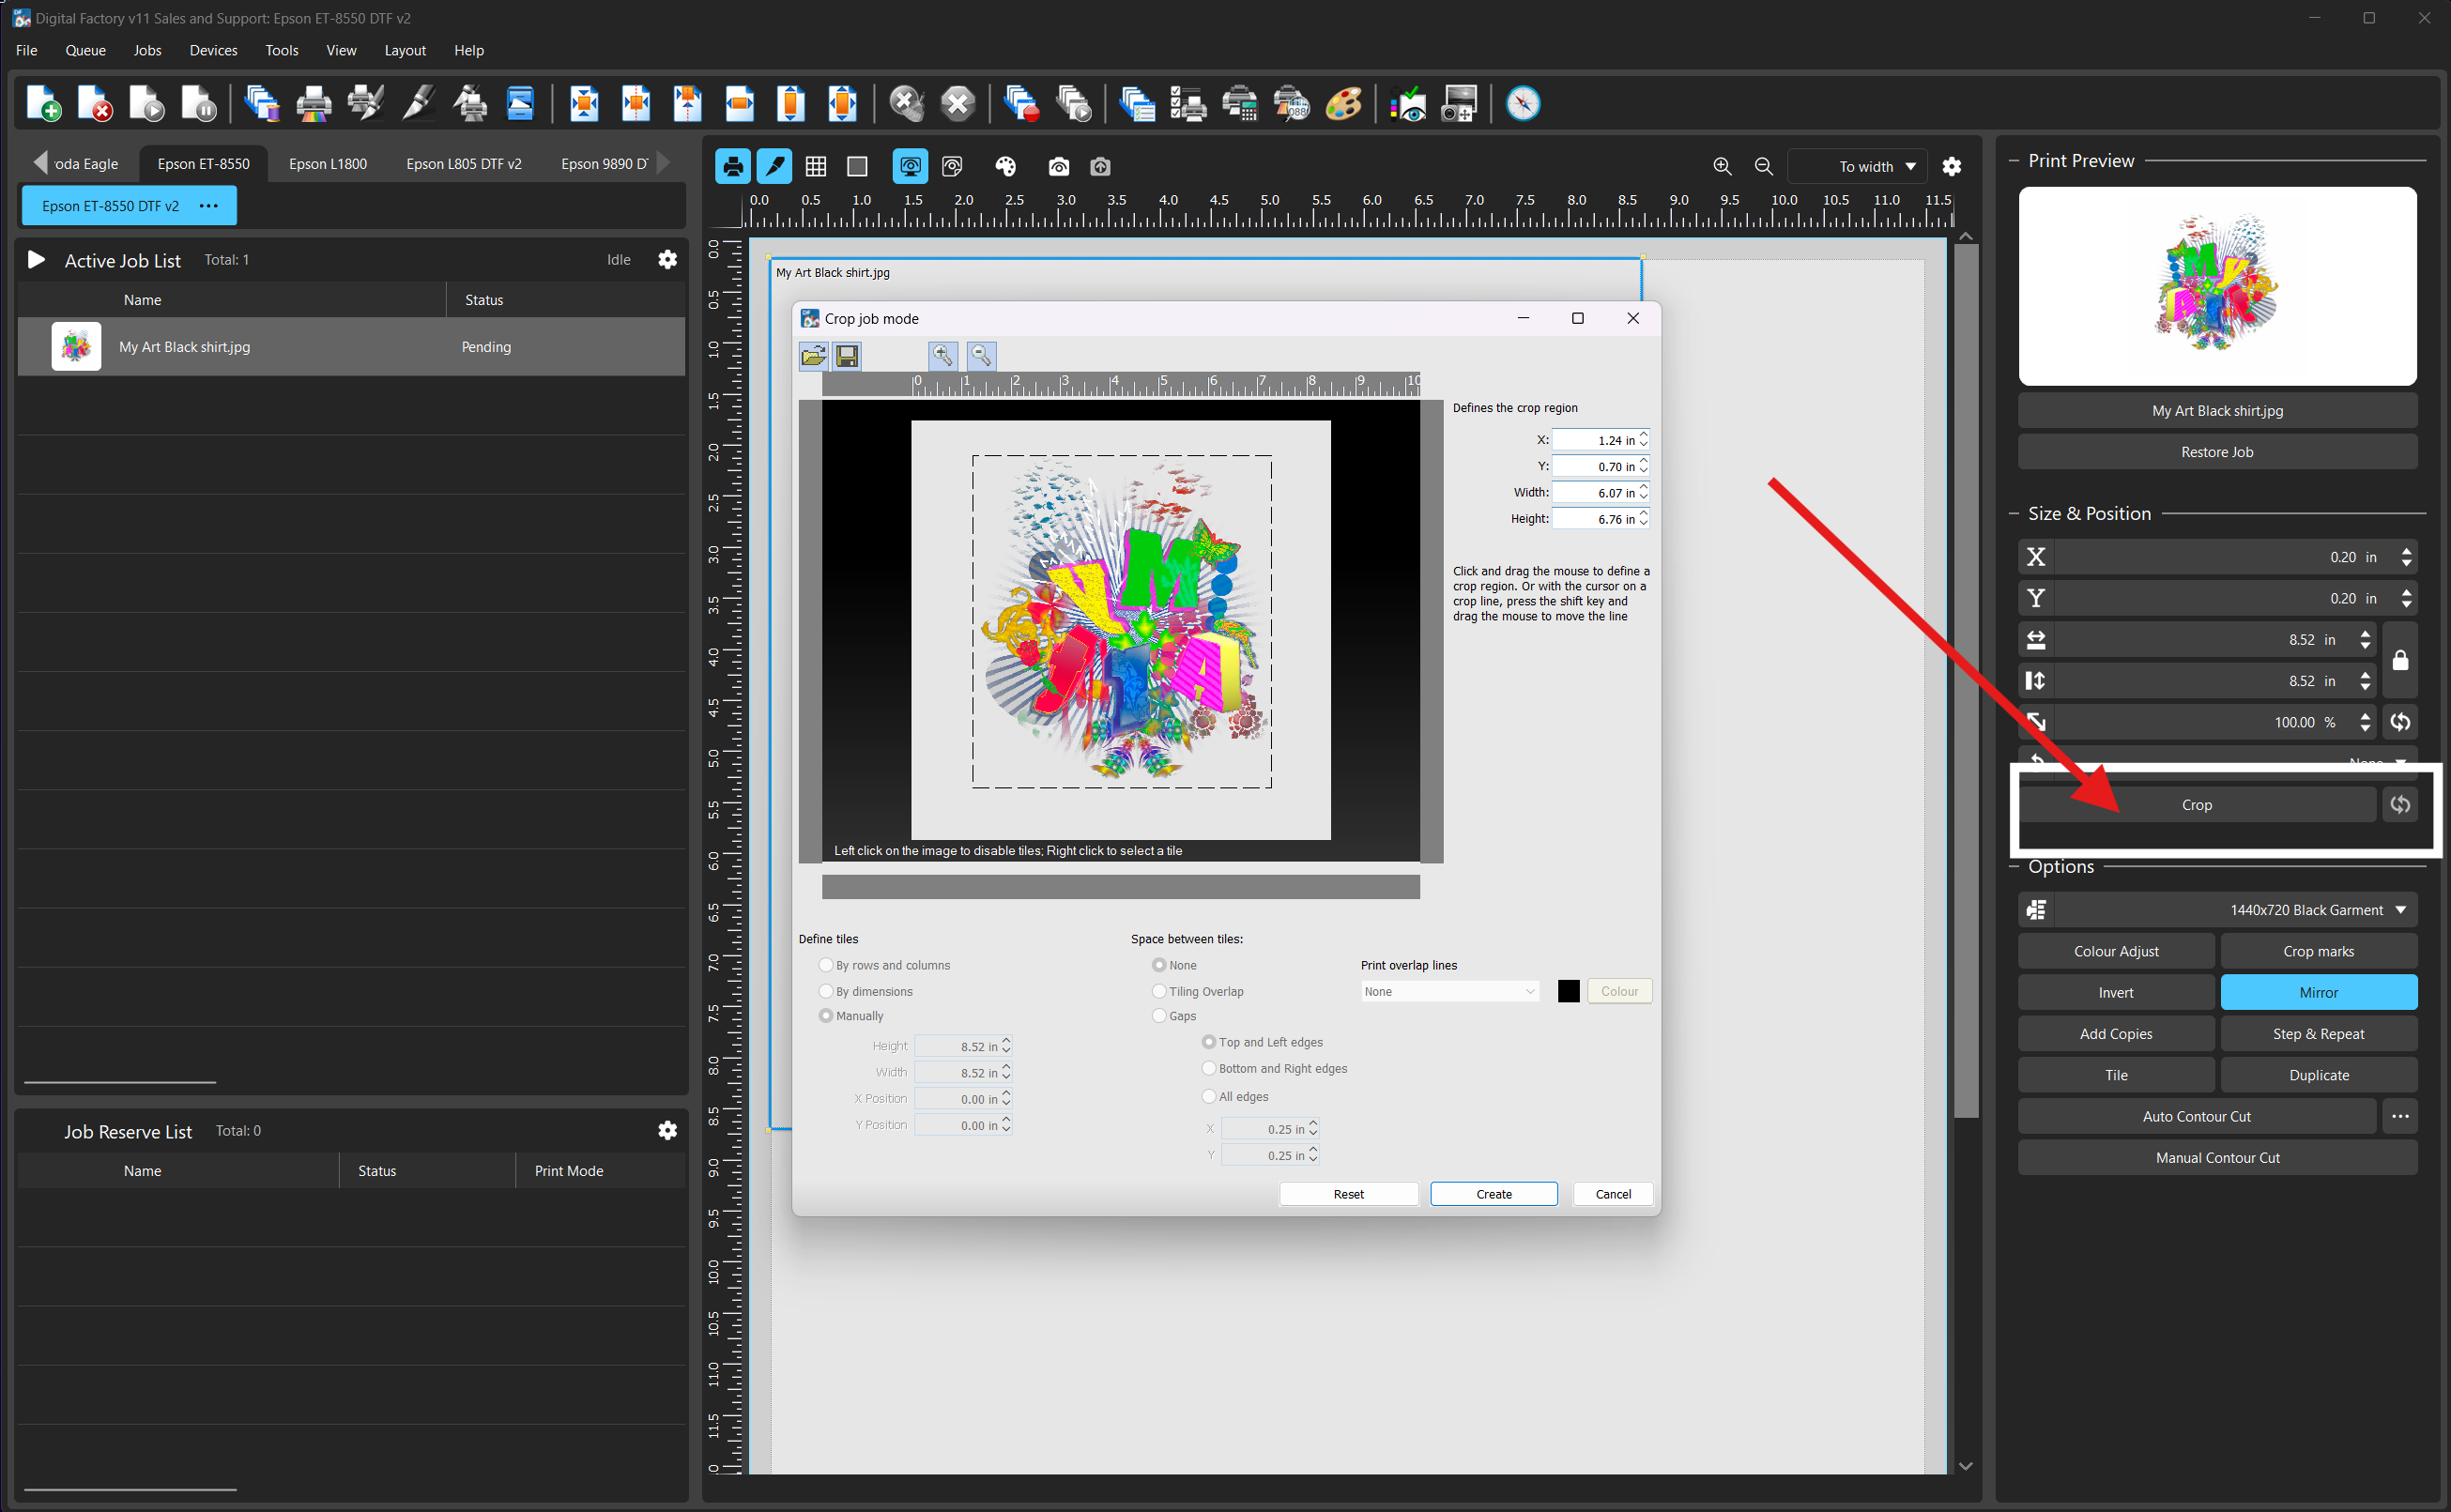The height and width of the screenshot is (1512, 2451).
Task: Select None for space between tiles
Action: point(1159,965)
